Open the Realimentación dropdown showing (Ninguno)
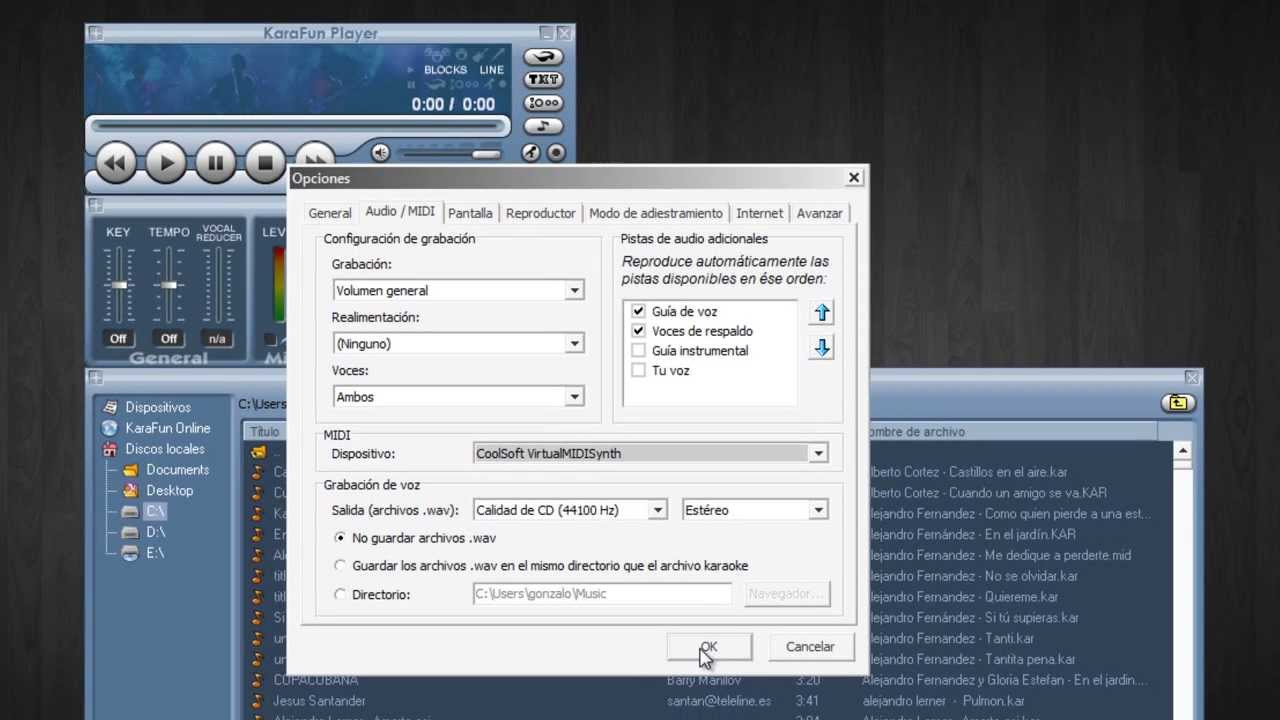The width and height of the screenshot is (1280, 720). point(459,343)
